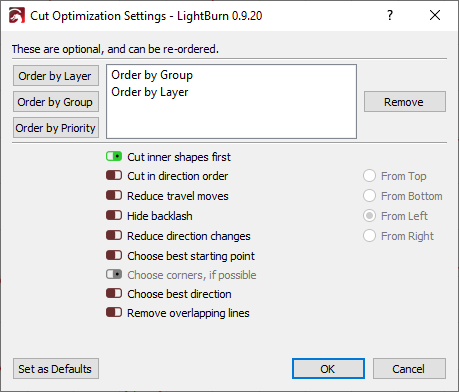Click Set as Defaults

pos(56,369)
